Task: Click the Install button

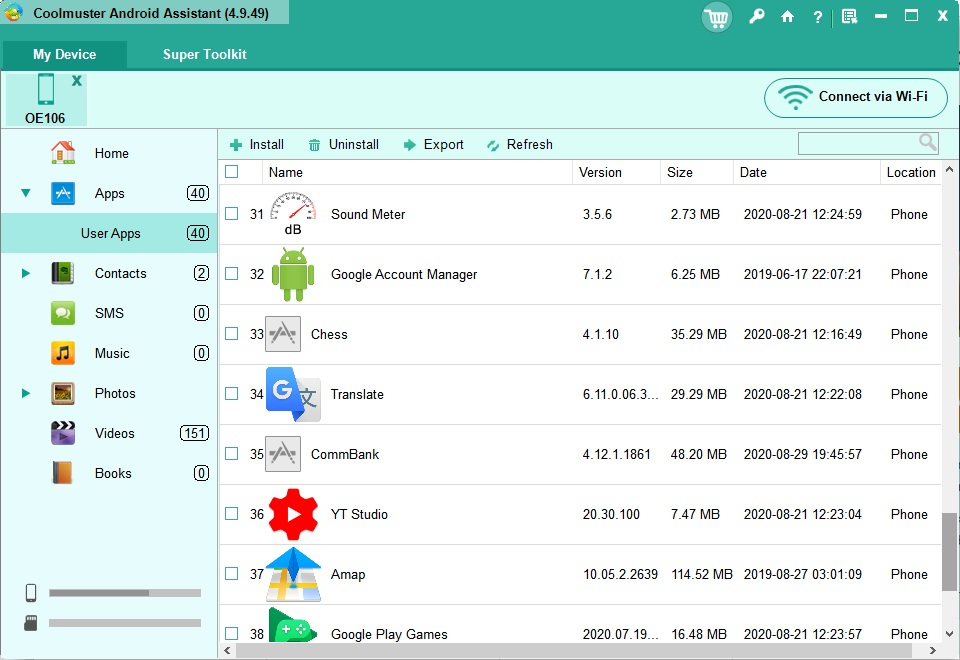Action: point(257,144)
